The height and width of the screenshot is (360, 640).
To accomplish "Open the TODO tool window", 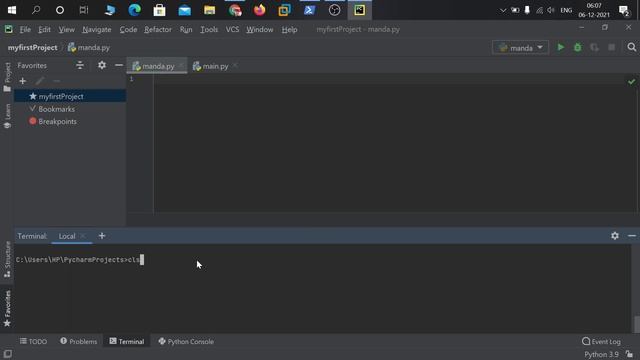I will coord(33,341).
